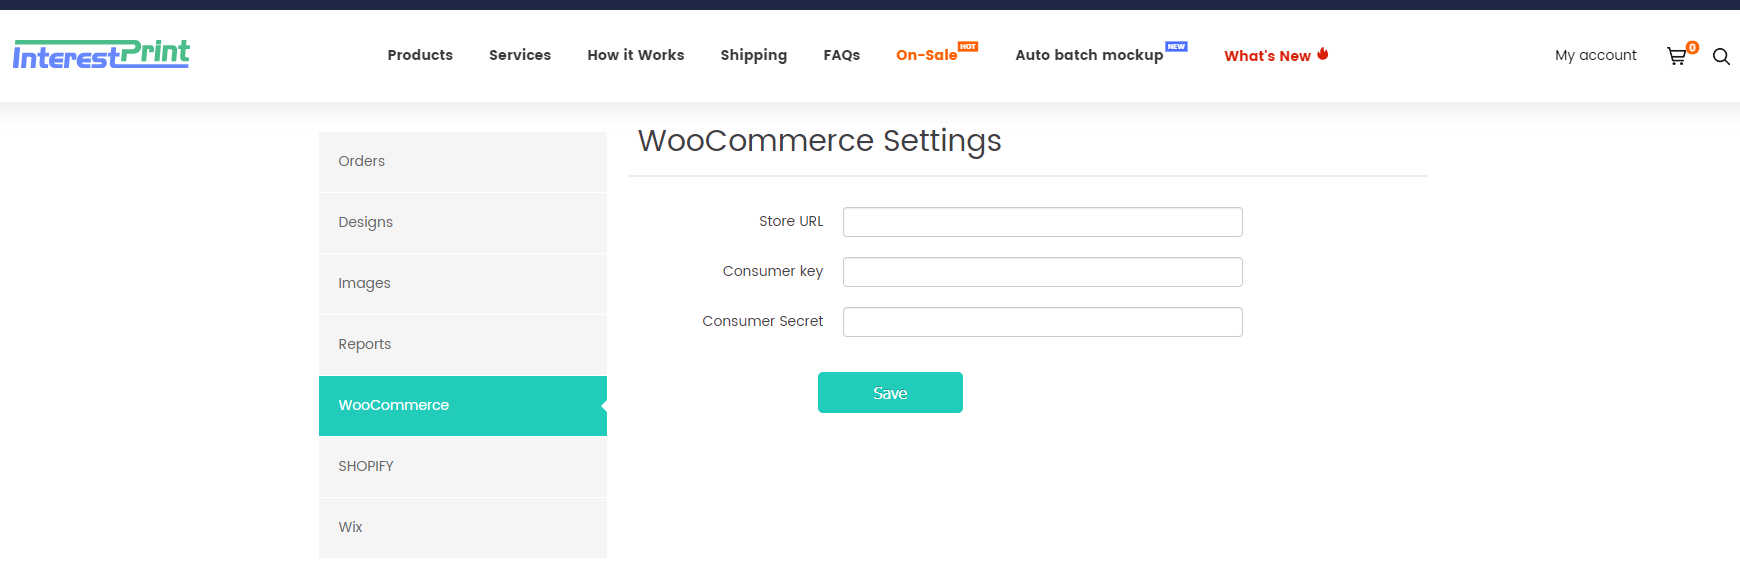
Task: Save the WooCommerce settings
Action: [890, 393]
